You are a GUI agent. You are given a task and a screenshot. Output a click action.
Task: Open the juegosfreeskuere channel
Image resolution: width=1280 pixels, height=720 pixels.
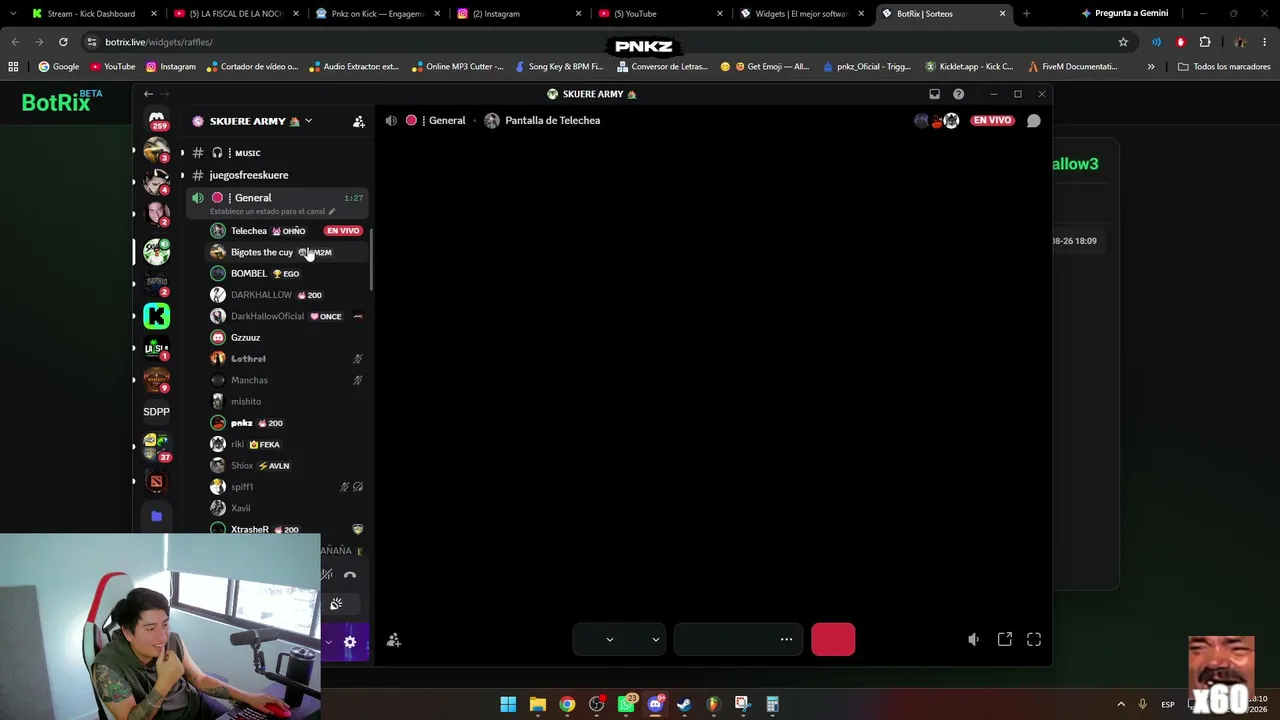pyautogui.click(x=249, y=175)
